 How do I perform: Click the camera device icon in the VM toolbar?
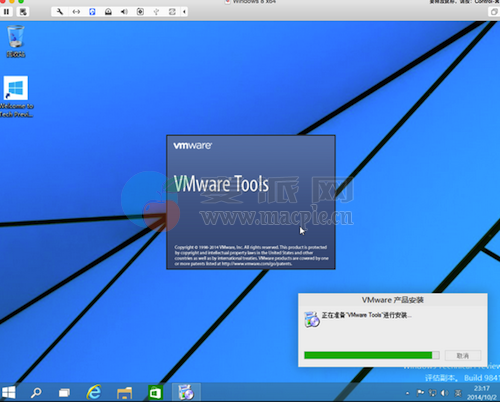pos(140,12)
